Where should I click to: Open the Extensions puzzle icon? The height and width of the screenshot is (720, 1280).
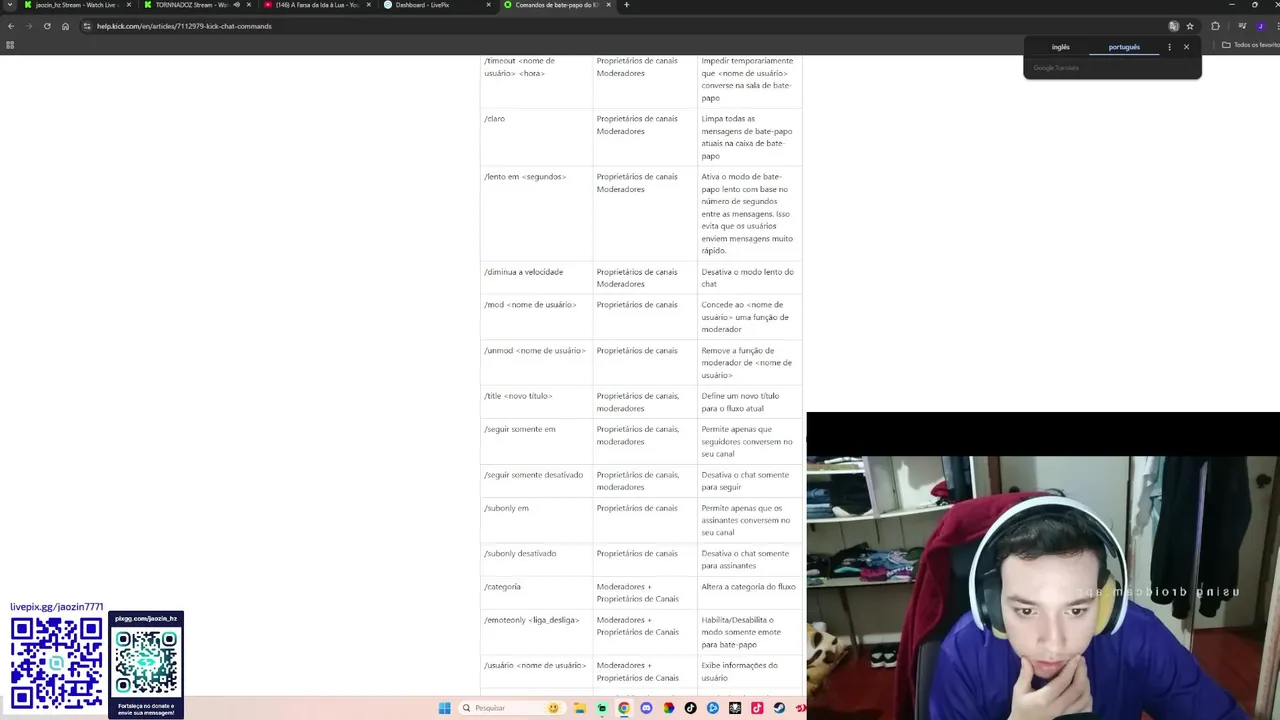(1216, 26)
